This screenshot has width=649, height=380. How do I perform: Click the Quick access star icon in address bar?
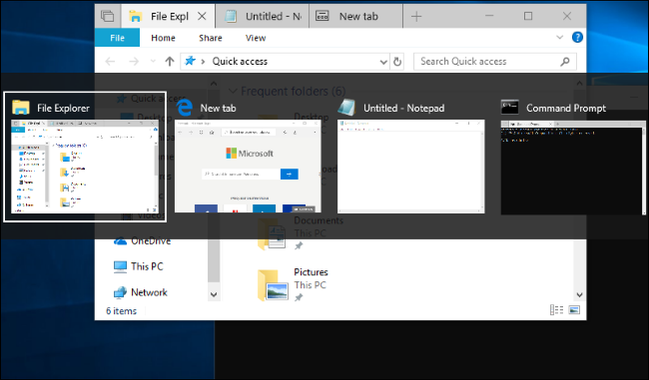click(x=190, y=61)
